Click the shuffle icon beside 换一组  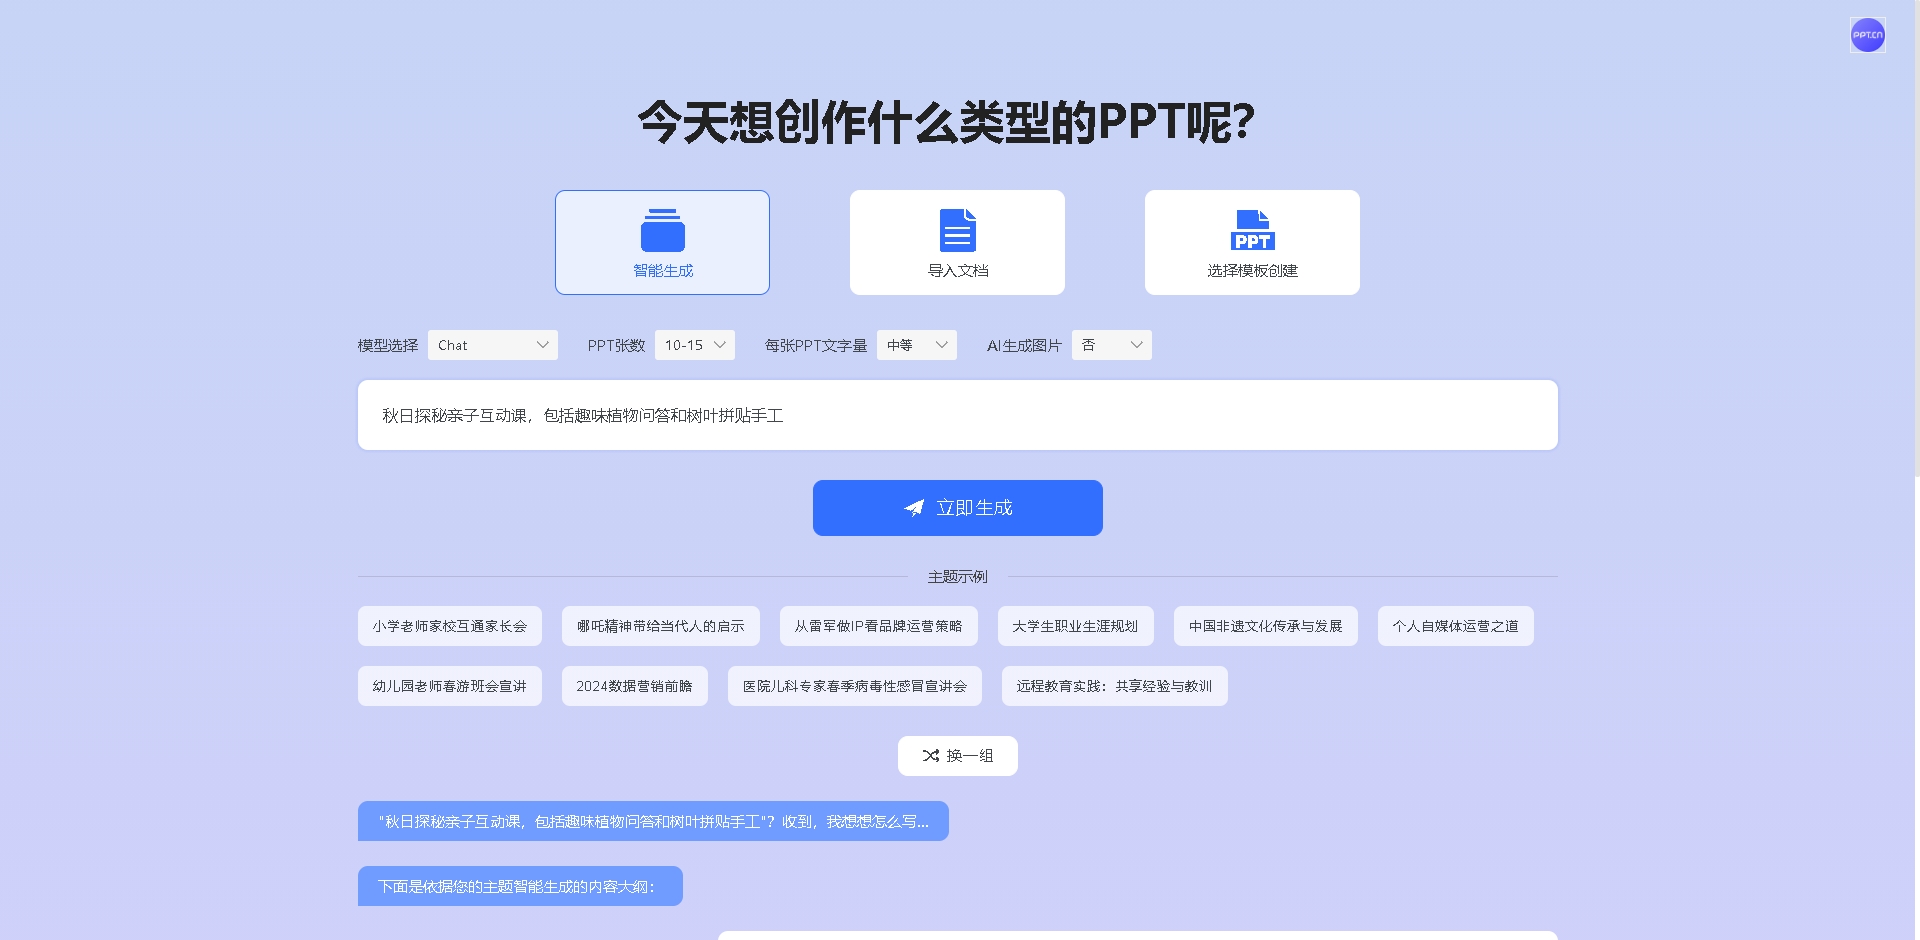pos(930,756)
